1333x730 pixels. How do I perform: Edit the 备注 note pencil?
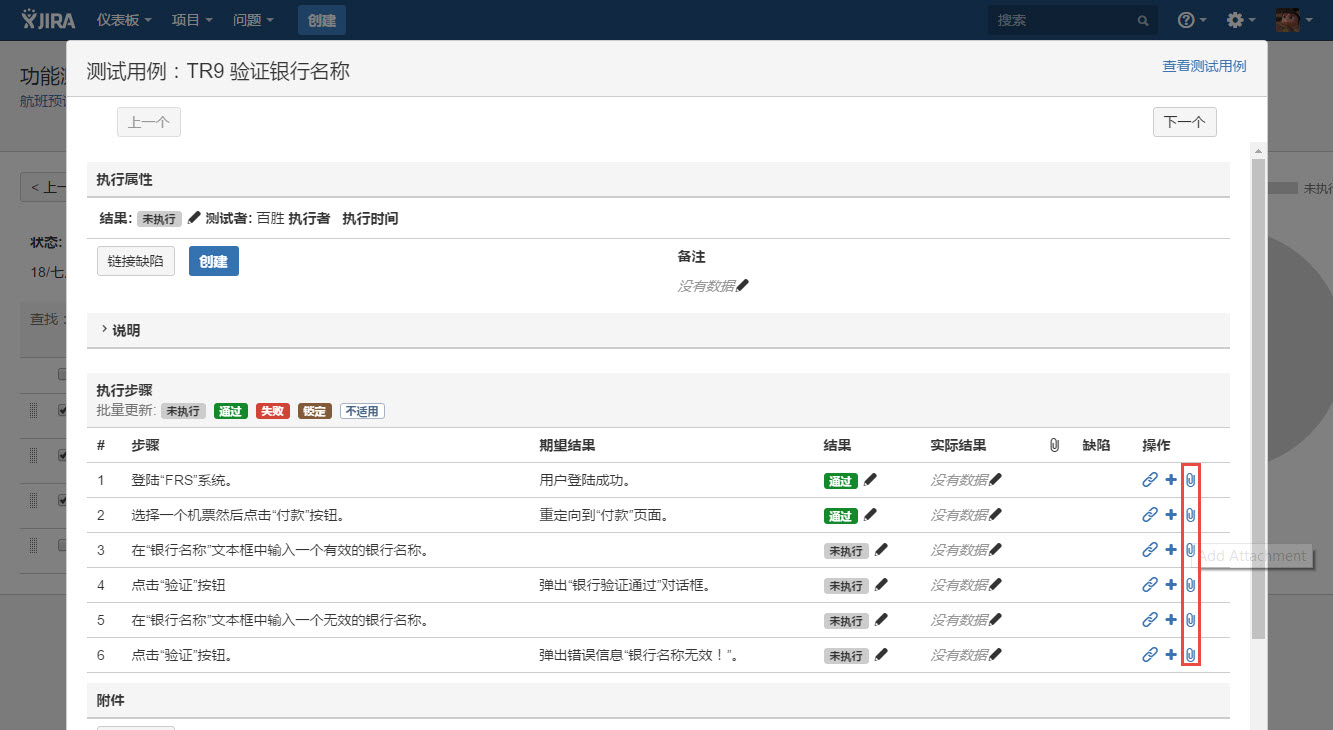coord(742,286)
